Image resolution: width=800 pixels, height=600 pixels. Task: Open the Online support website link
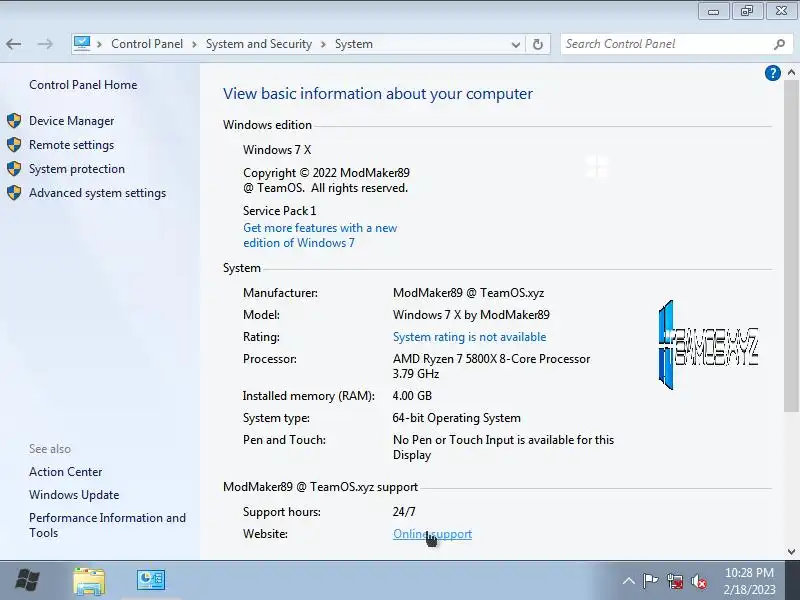[x=432, y=534]
